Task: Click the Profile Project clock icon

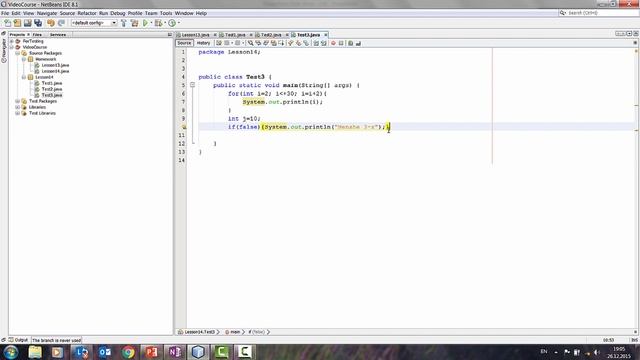Action: (x=172, y=23)
